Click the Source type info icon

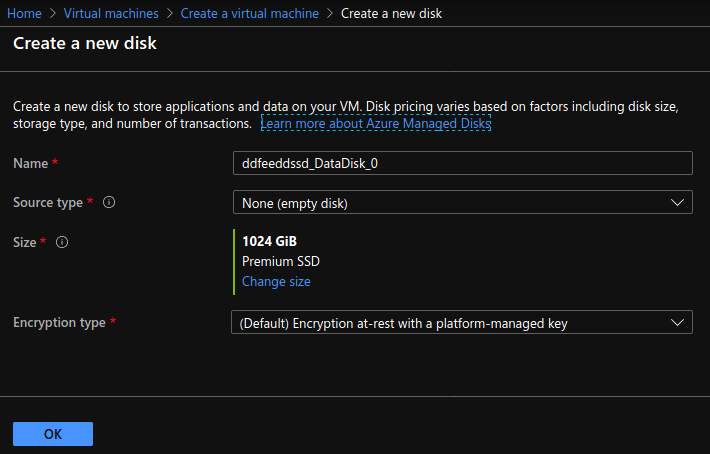coord(110,202)
